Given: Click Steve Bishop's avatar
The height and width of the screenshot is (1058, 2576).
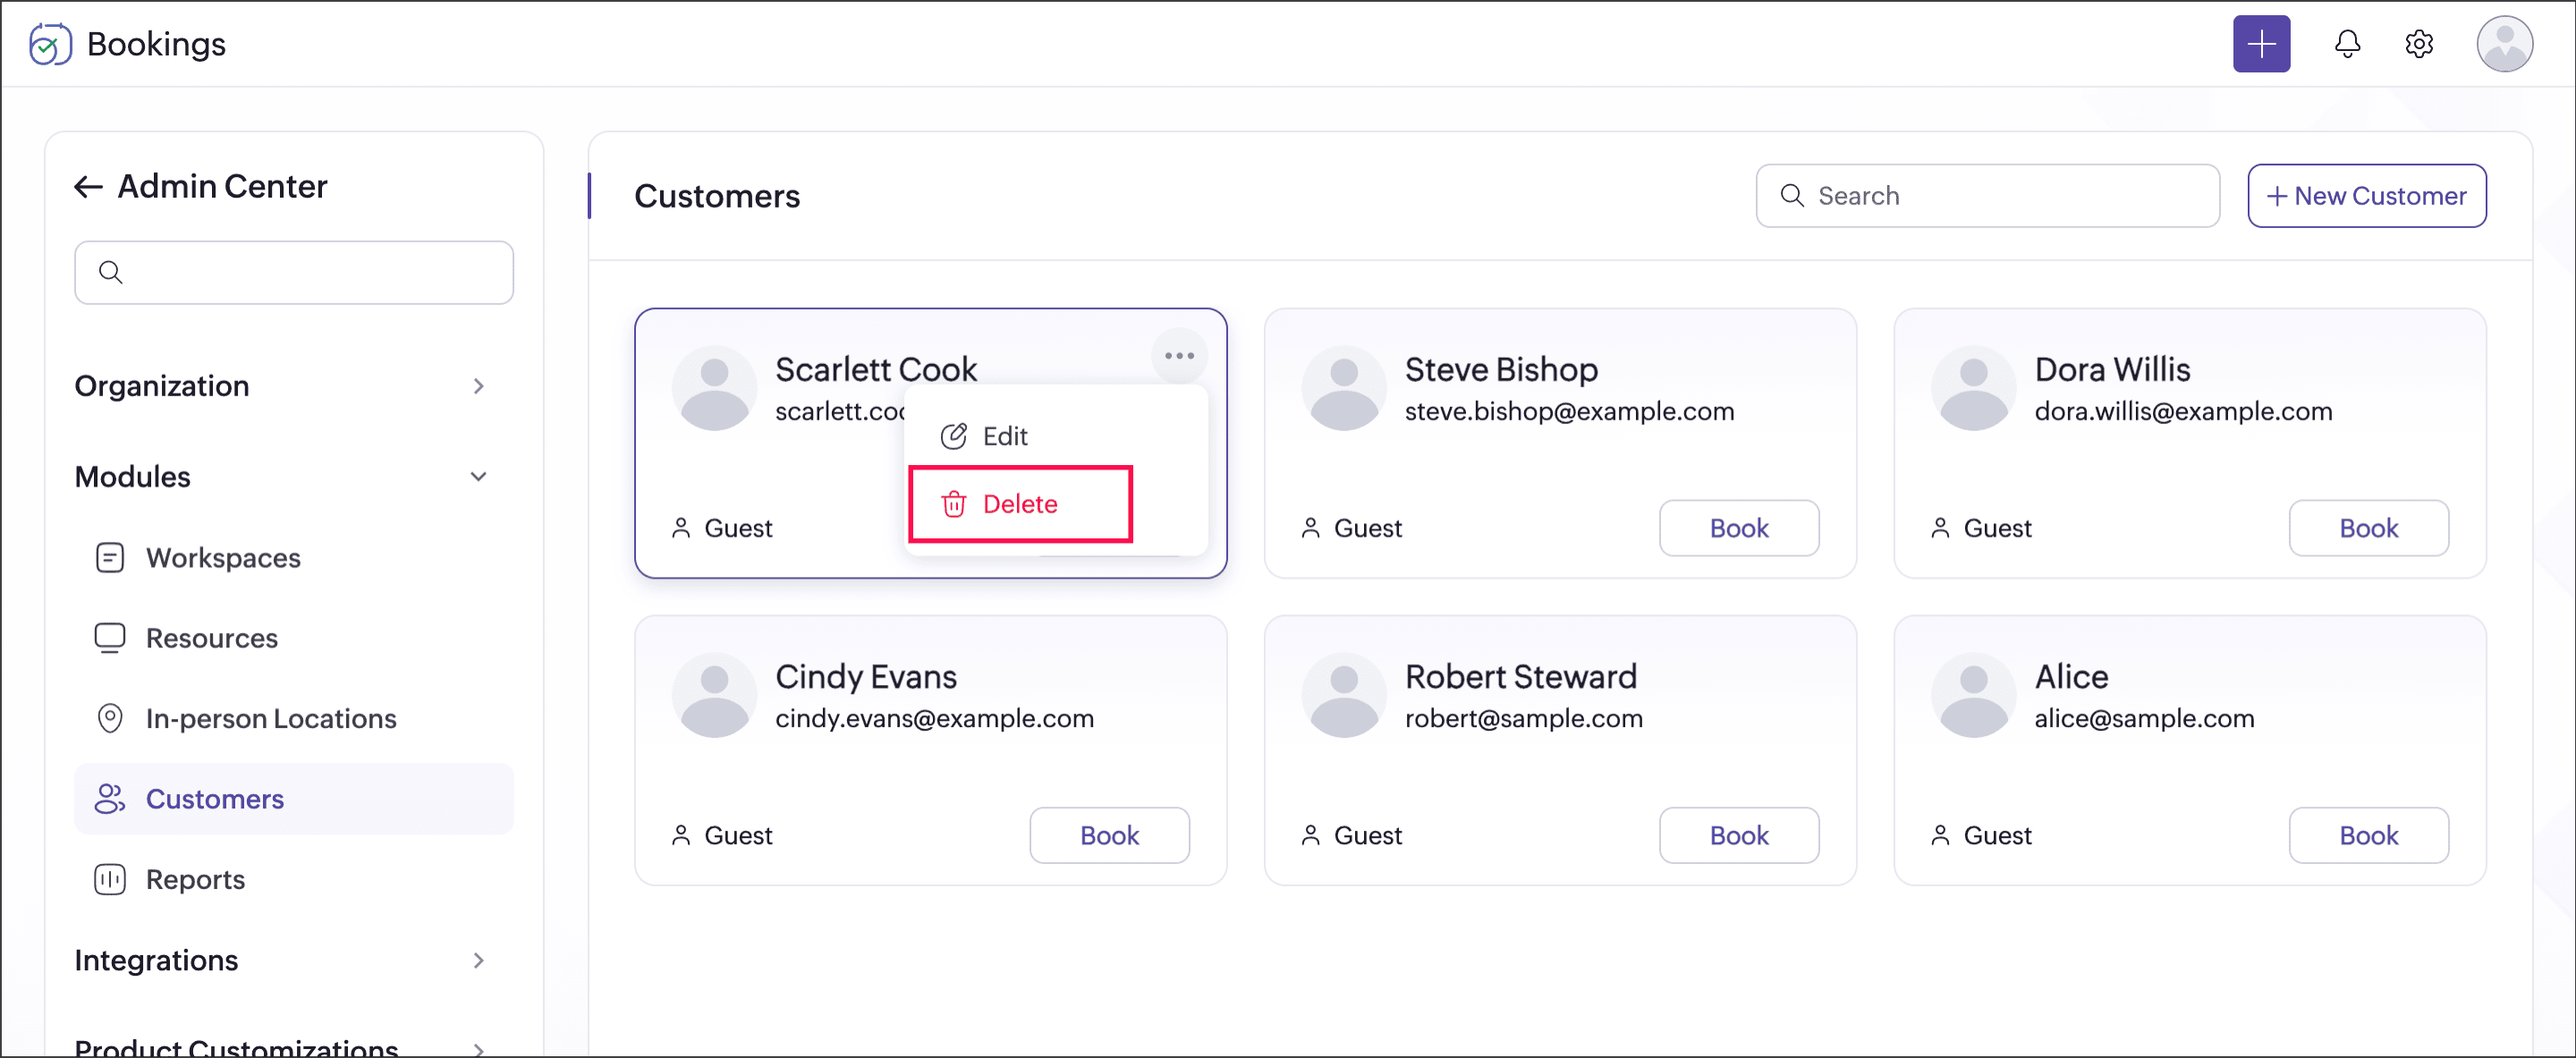Looking at the screenshot, I should pos(1344,389).
